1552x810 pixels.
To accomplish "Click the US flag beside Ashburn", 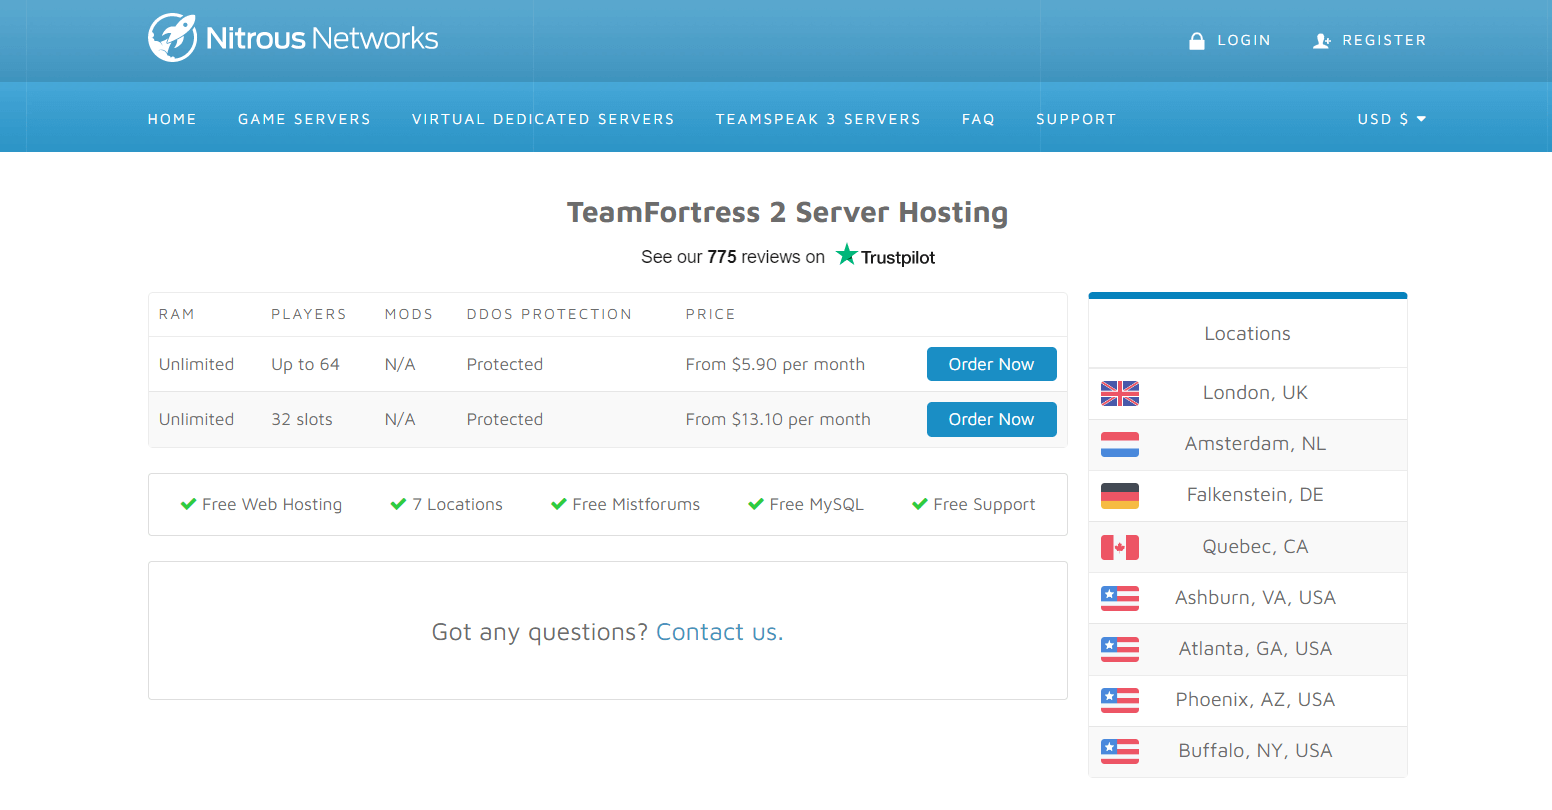I will click(1120, 598).
